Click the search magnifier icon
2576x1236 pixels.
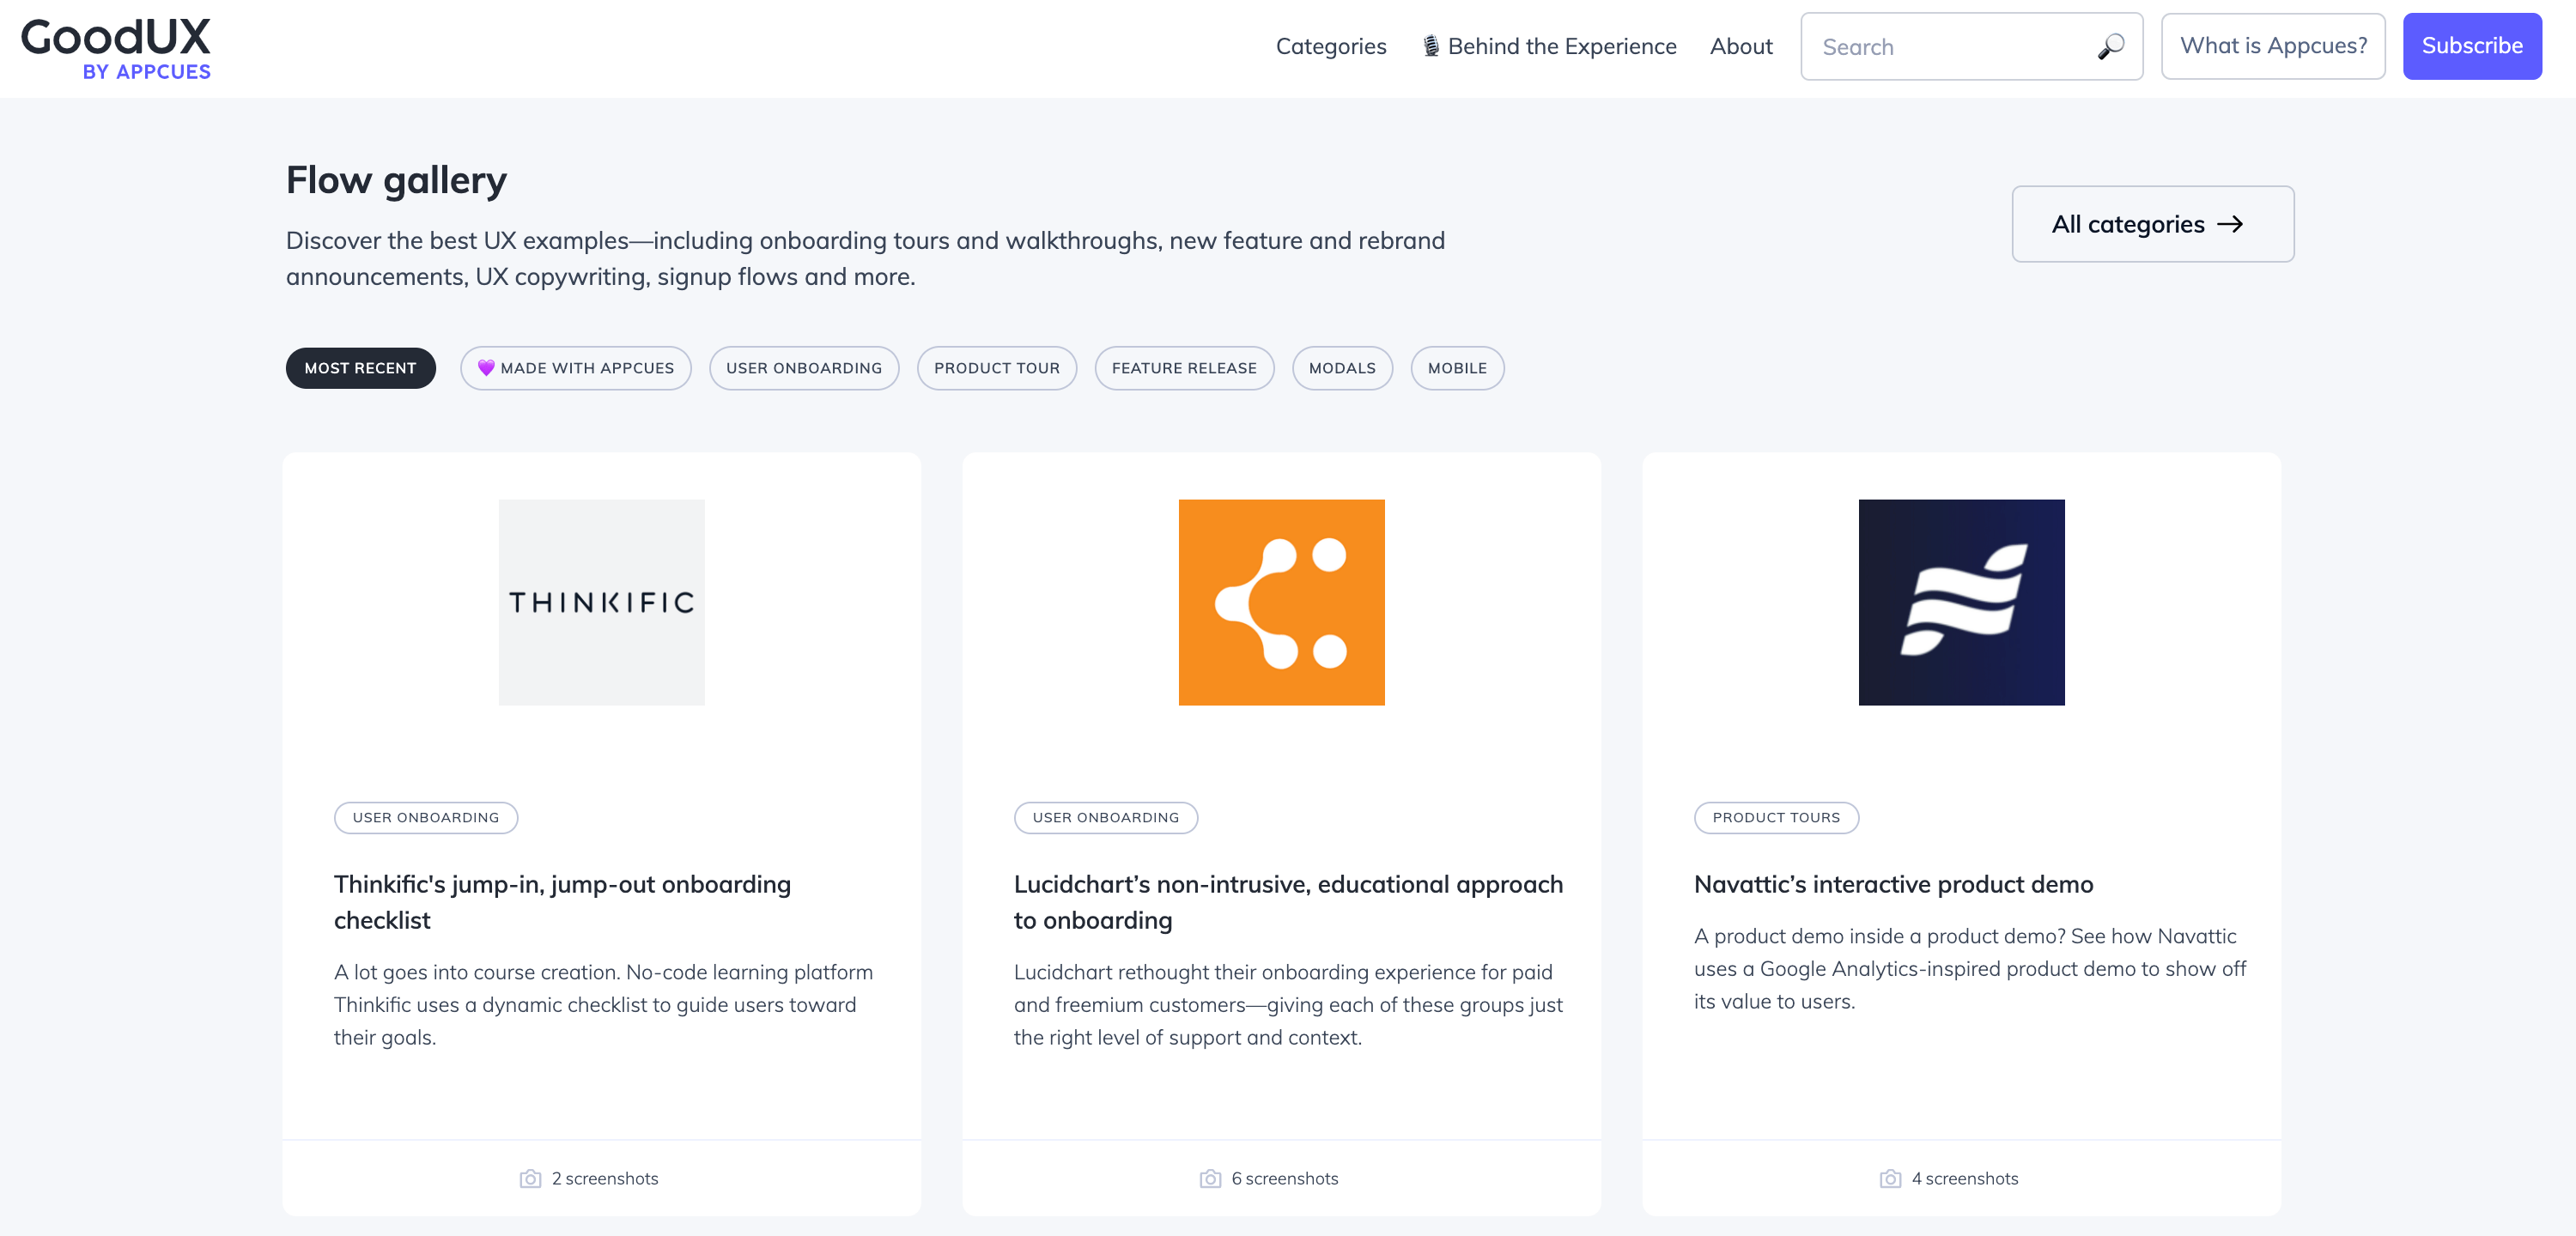tap(2110, 47)
